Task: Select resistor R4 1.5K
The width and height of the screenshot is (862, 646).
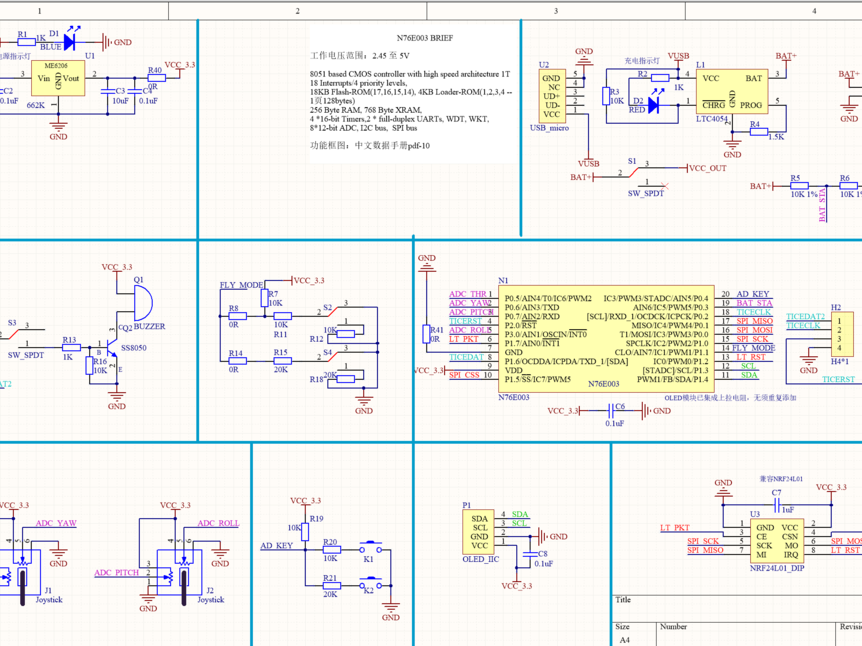Action: [759, 132]
